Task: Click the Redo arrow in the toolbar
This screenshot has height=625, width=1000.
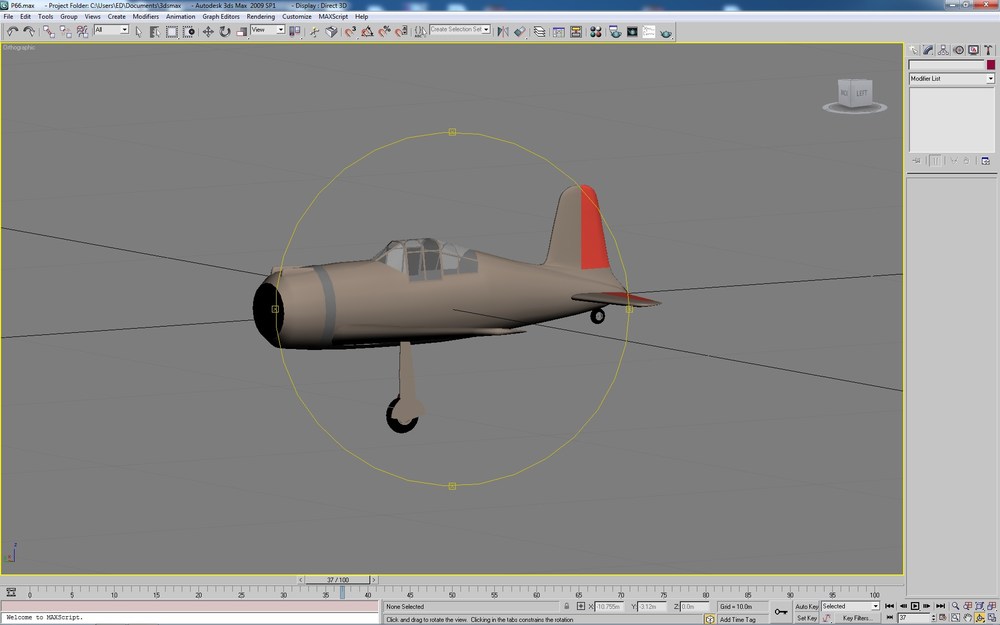Action: point(29,31)
